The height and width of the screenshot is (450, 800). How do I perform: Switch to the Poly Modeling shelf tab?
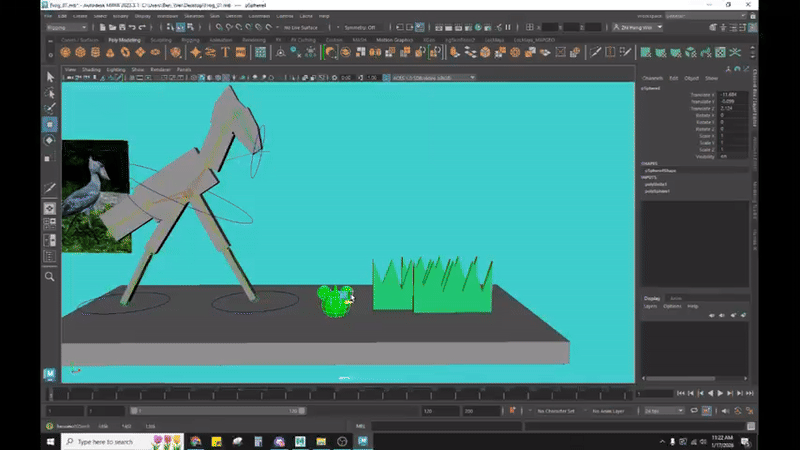(122, 40)
